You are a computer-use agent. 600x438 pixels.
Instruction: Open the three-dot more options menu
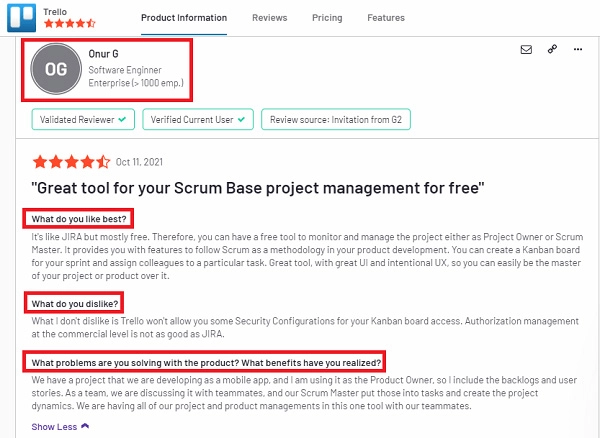pyautogui.click(x=578, y=49)
